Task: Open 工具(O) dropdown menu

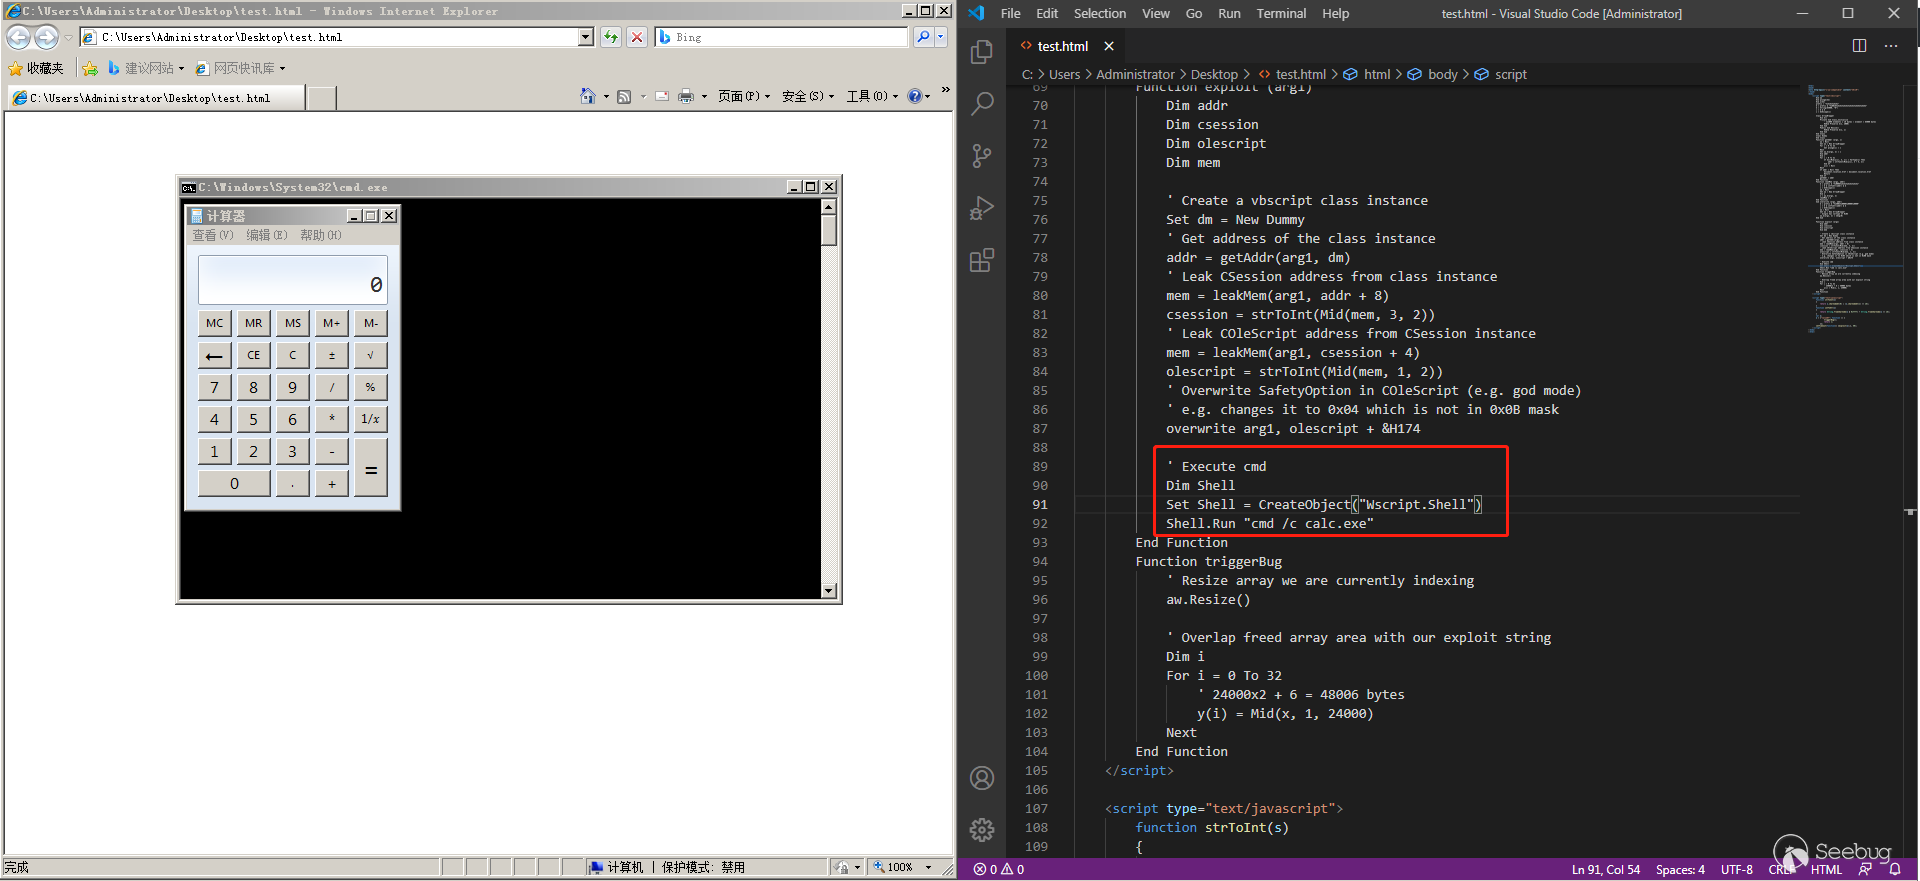Action: [872, 96]
